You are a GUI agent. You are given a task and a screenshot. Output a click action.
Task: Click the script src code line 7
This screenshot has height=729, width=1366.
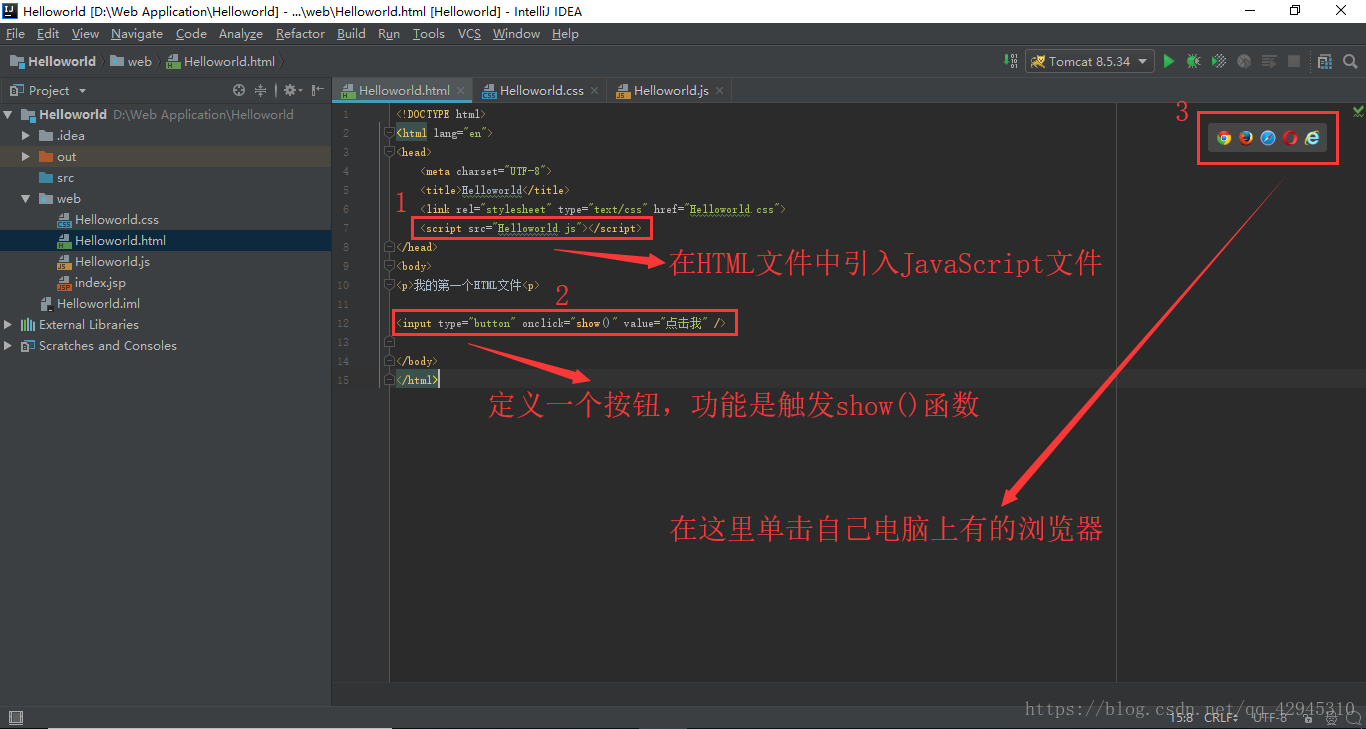tap(531, 228)
